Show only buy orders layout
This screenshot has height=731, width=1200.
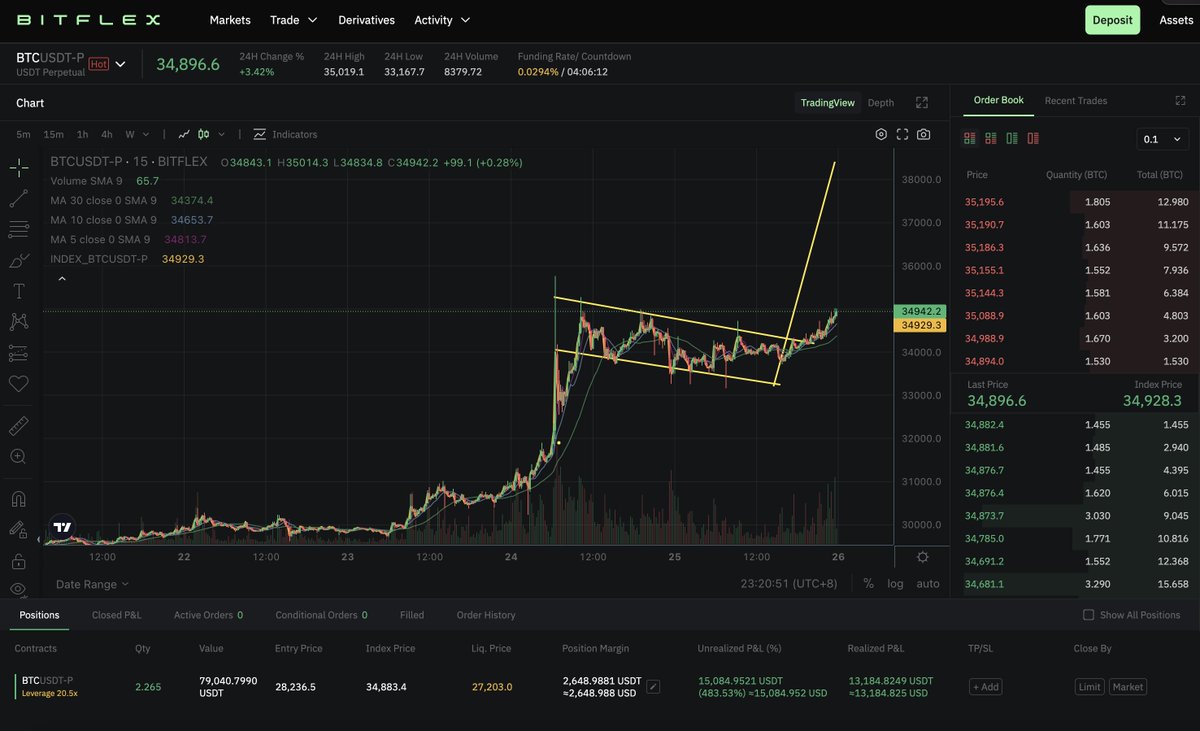pos(1012,138)
